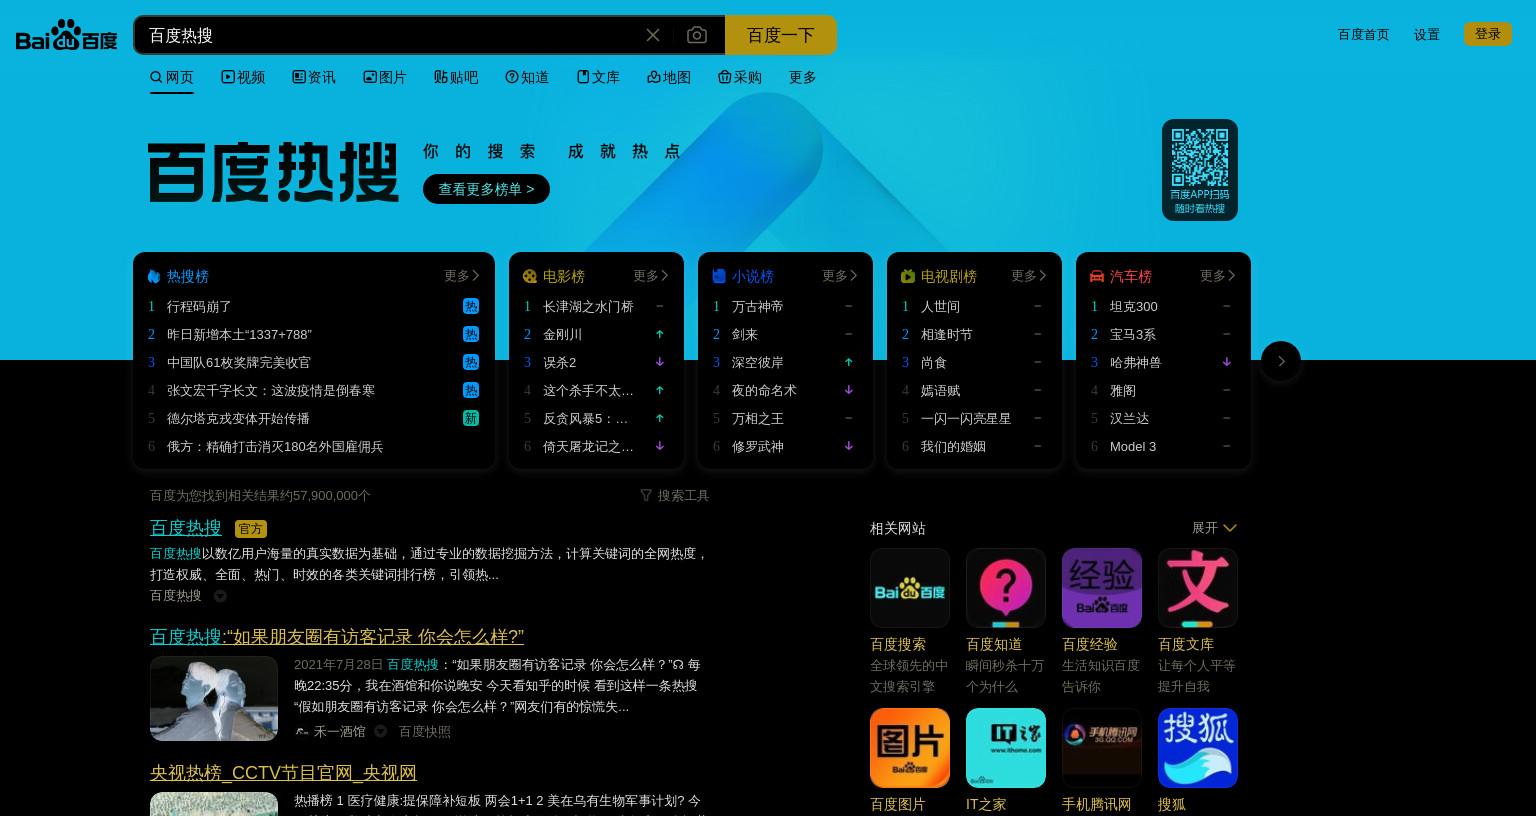Click the 电视剧榜 TV icon

click(x=908, y=276)
